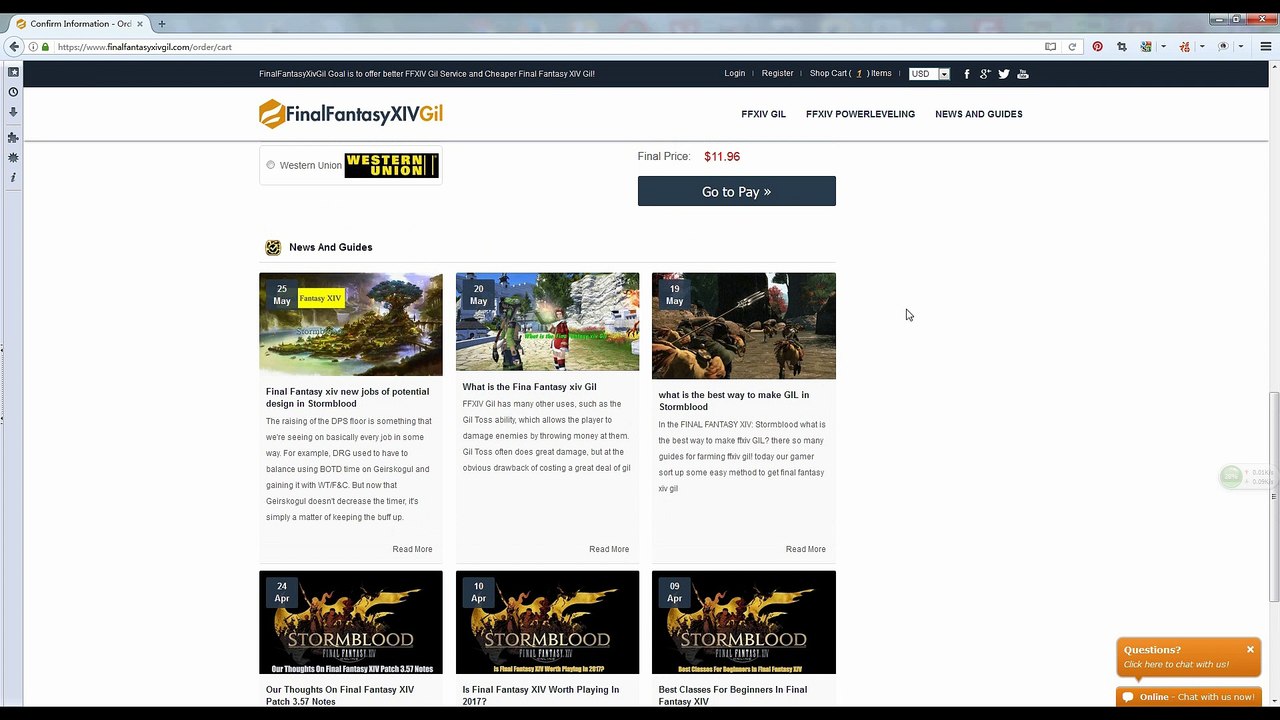Select the Western Union payment radio button

[x=271, y=165]
